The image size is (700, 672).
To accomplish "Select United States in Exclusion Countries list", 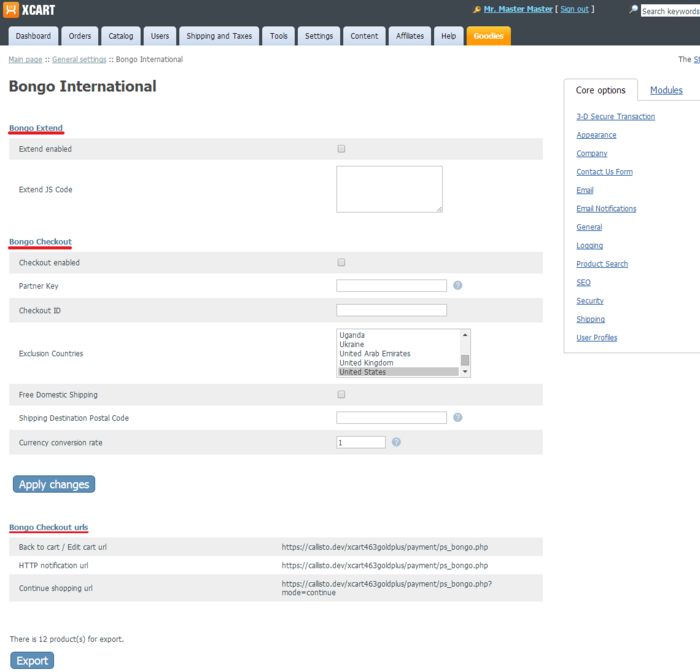I will [x=397, y=372].
